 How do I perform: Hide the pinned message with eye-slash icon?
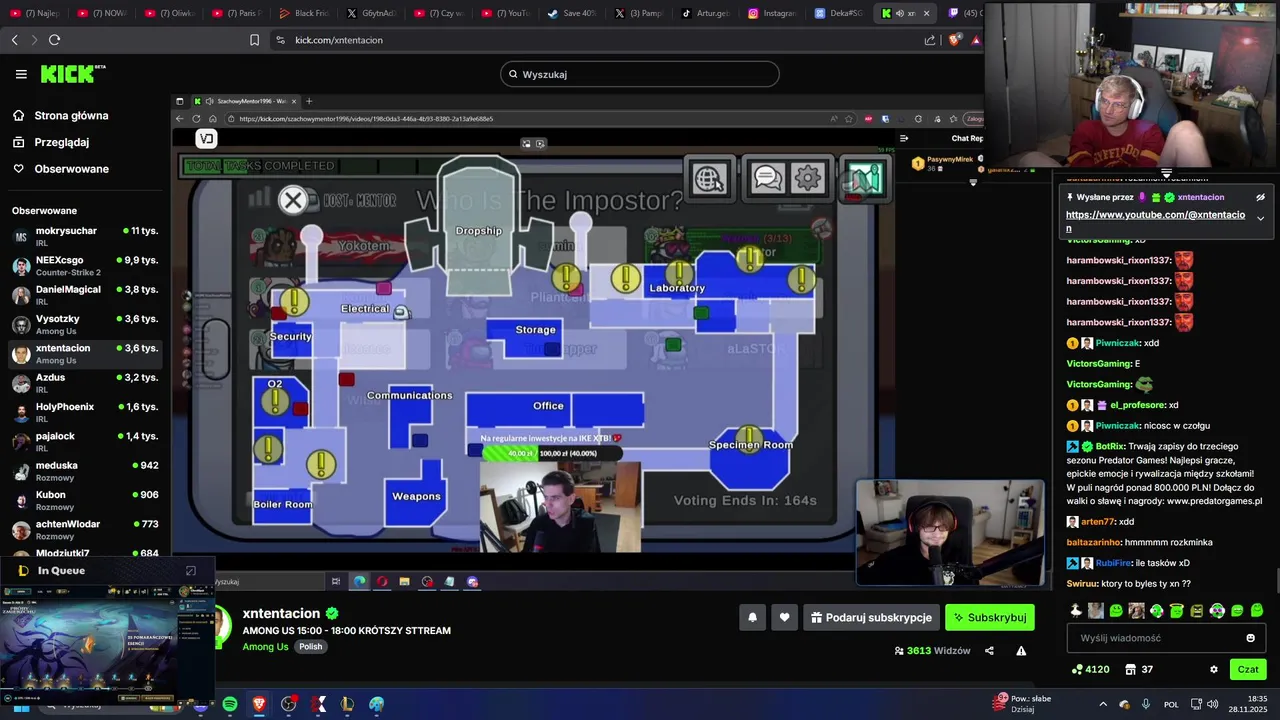pyautogui.click(x=1260, y=197)
